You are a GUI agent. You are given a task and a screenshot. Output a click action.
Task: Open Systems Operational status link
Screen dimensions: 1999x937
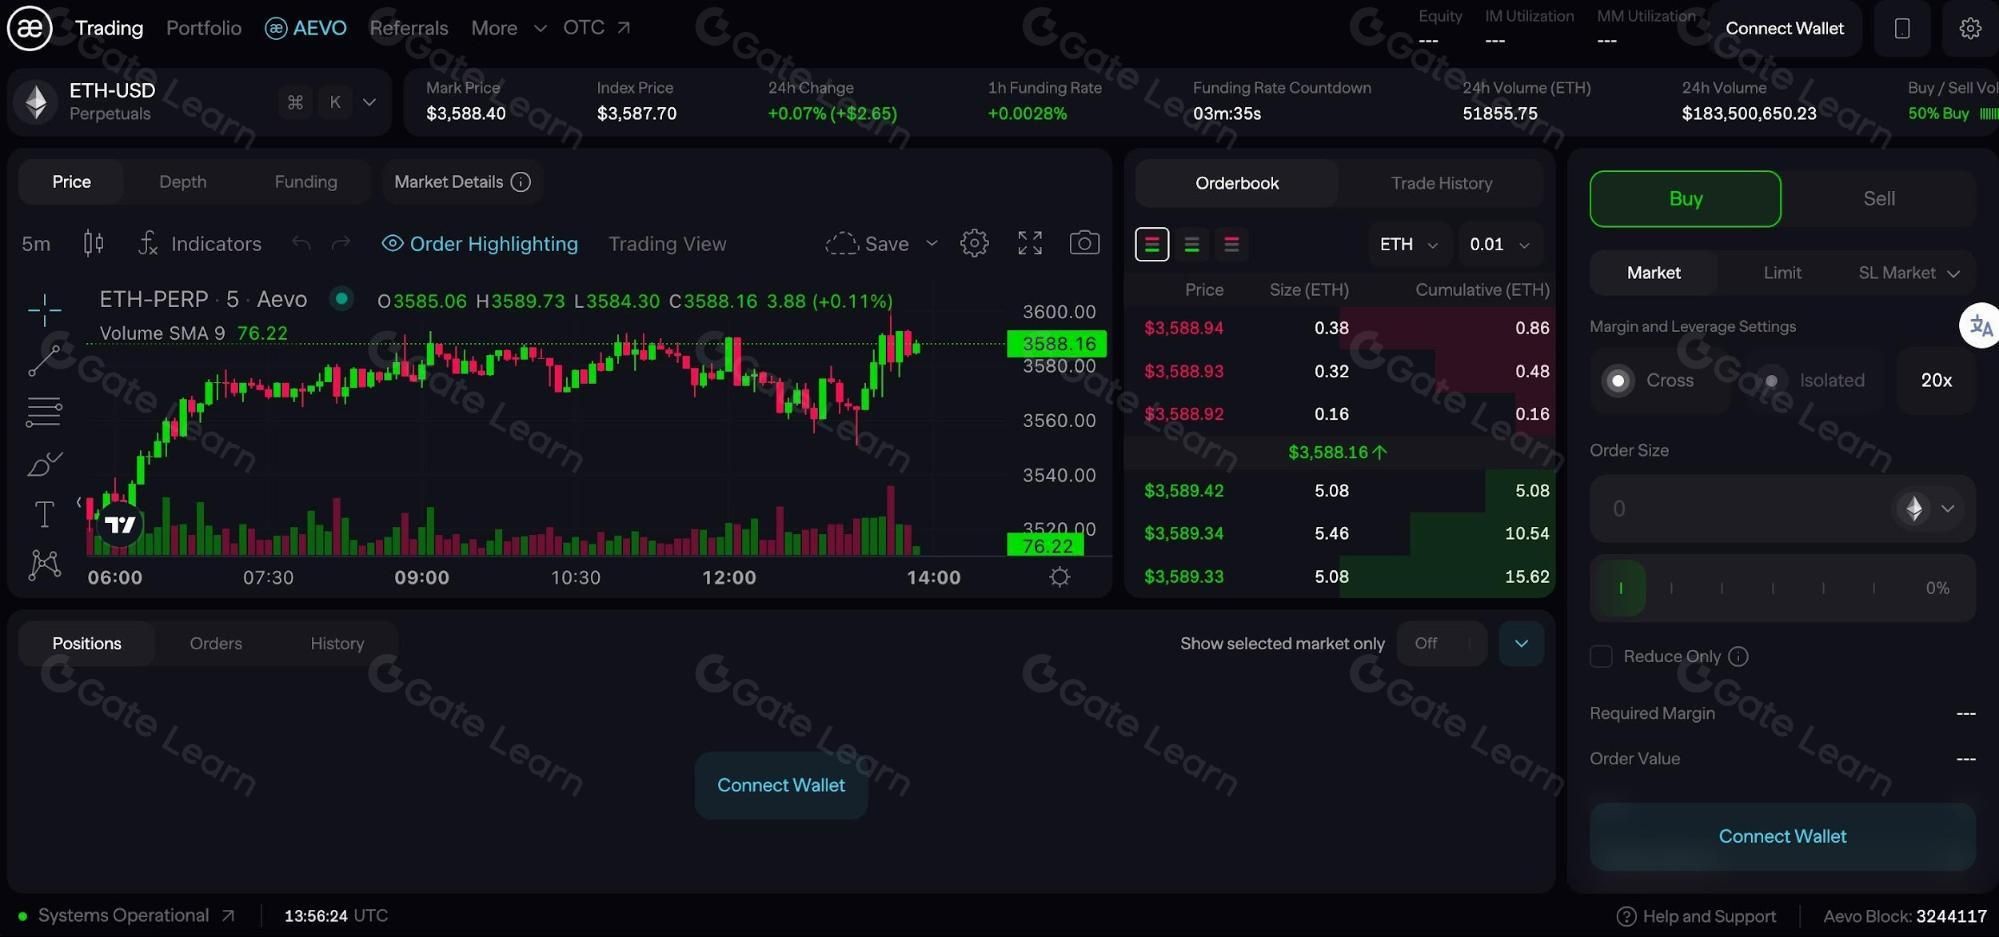click(x=127, y=915)
